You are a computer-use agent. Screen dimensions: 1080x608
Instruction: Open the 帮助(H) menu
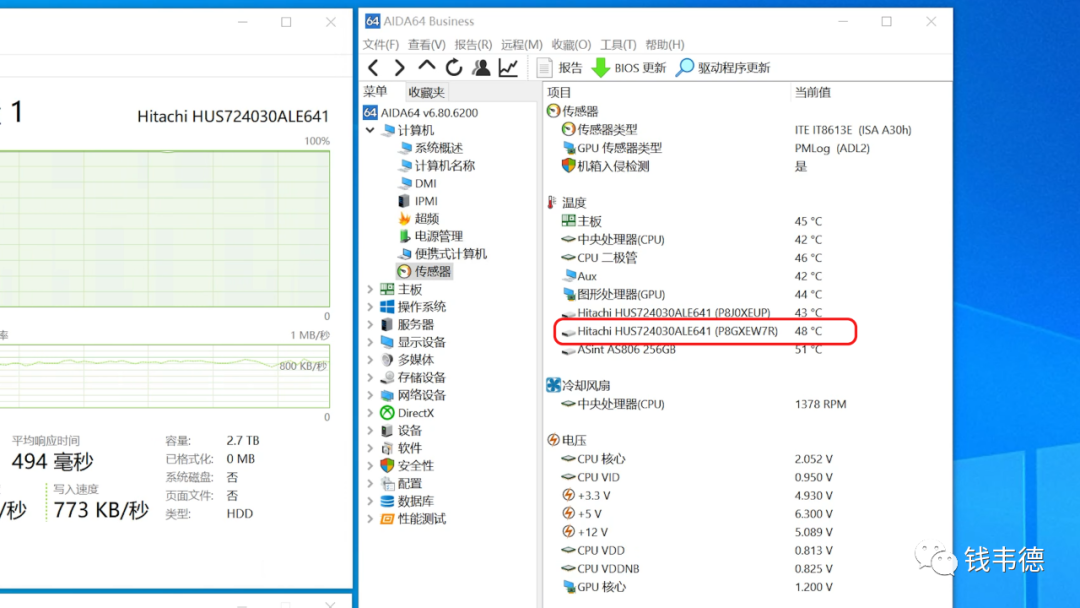[665, 45]
